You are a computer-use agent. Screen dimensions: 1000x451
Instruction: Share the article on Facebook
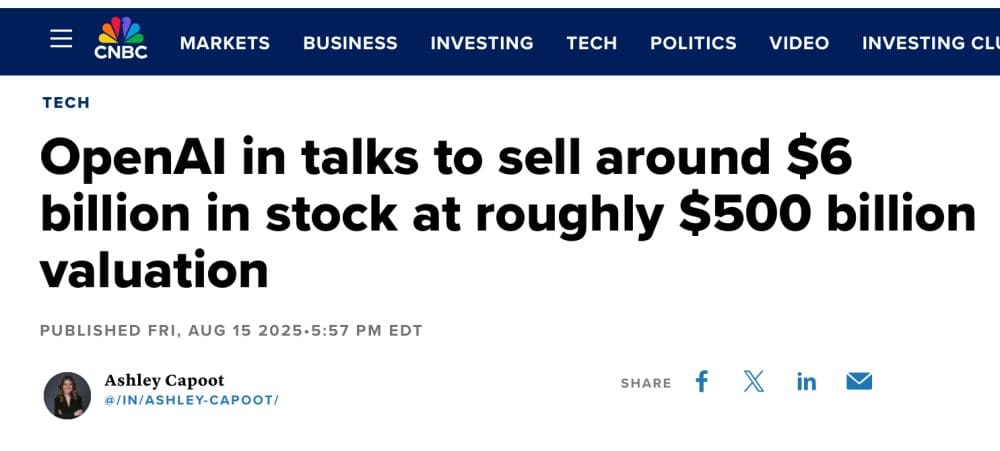(x=702, y=381)
